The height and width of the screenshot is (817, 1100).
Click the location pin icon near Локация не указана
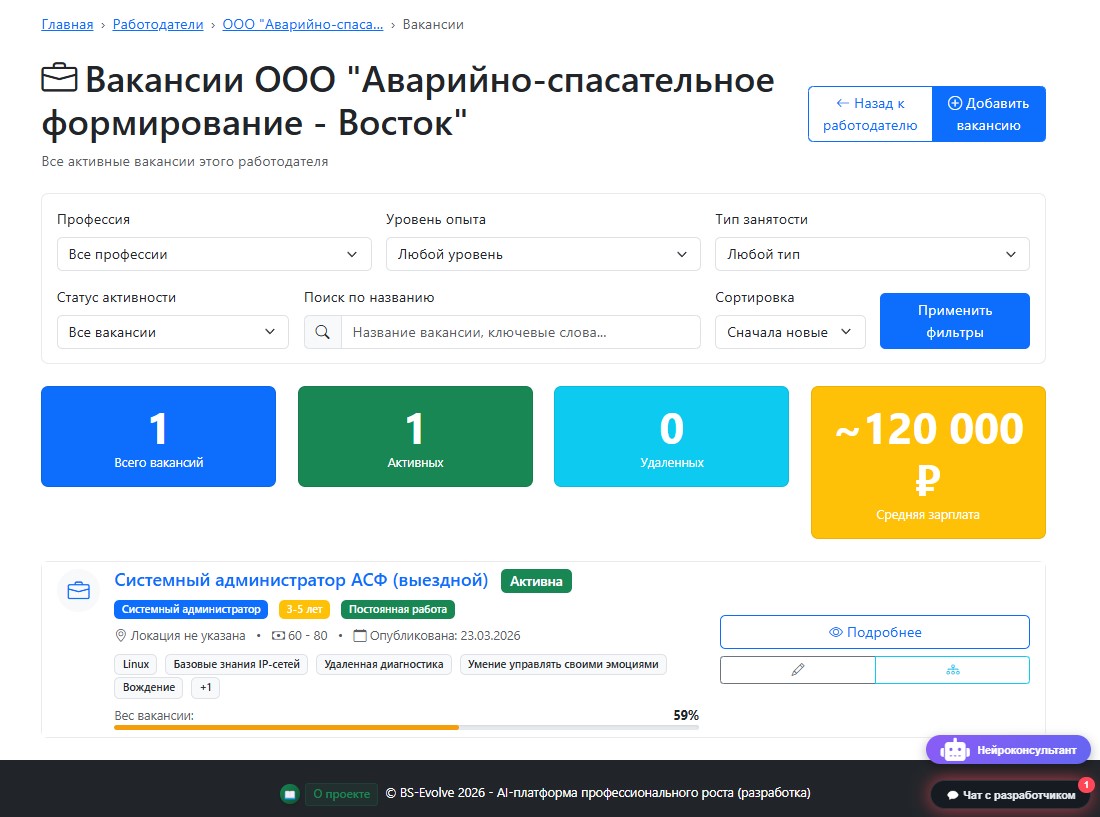(x=121, y=635)
